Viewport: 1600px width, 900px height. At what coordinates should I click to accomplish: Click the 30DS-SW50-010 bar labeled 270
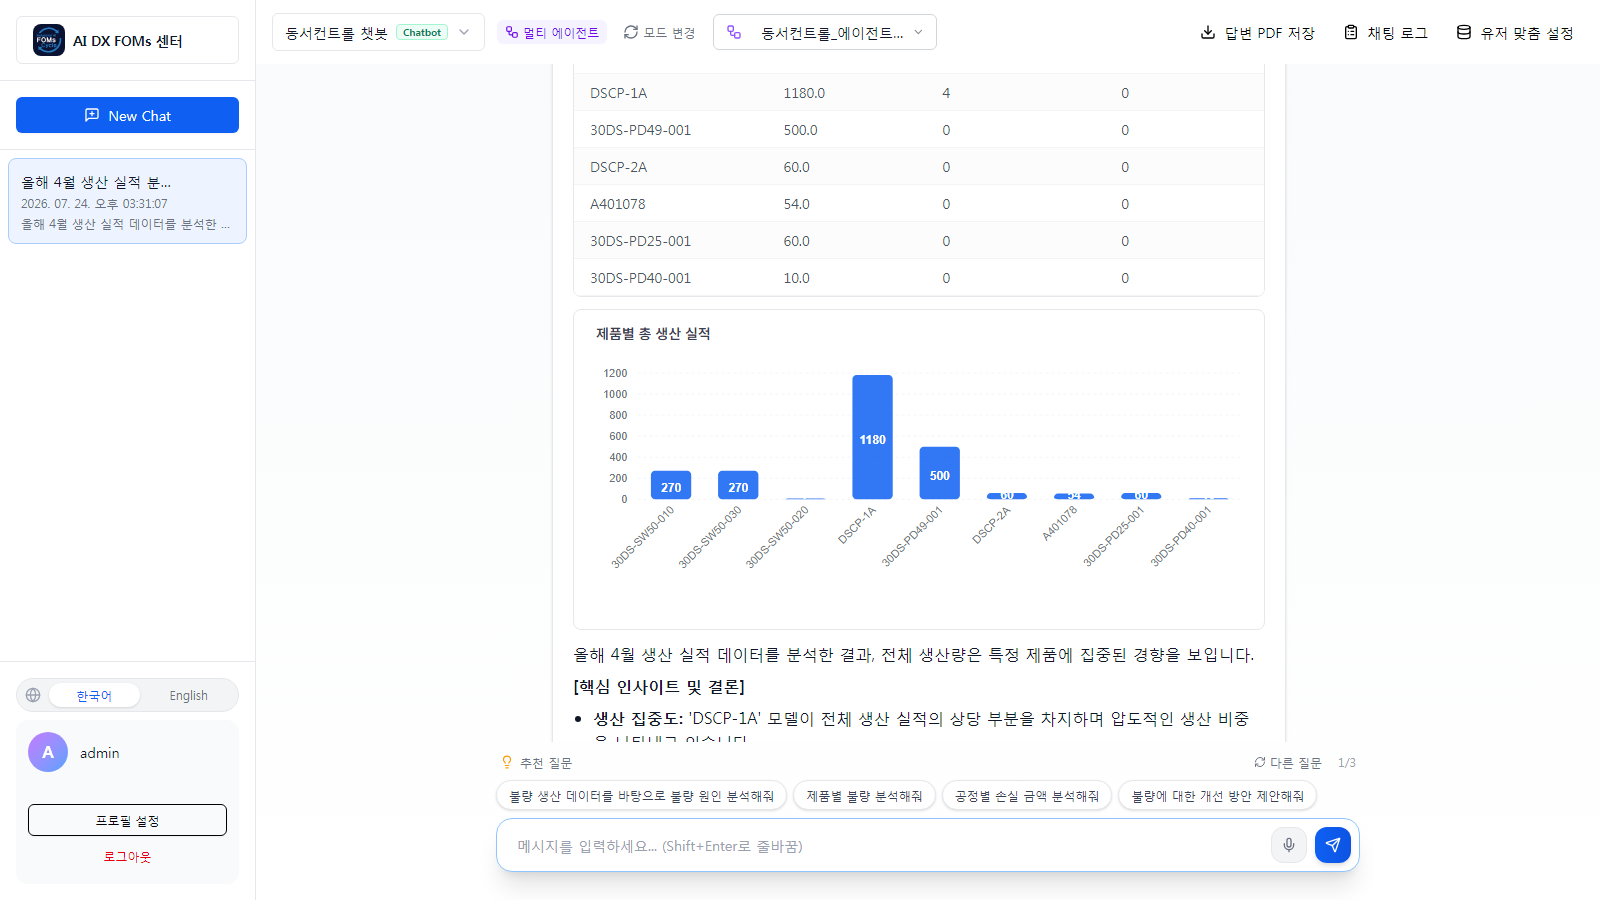[671, 485]
